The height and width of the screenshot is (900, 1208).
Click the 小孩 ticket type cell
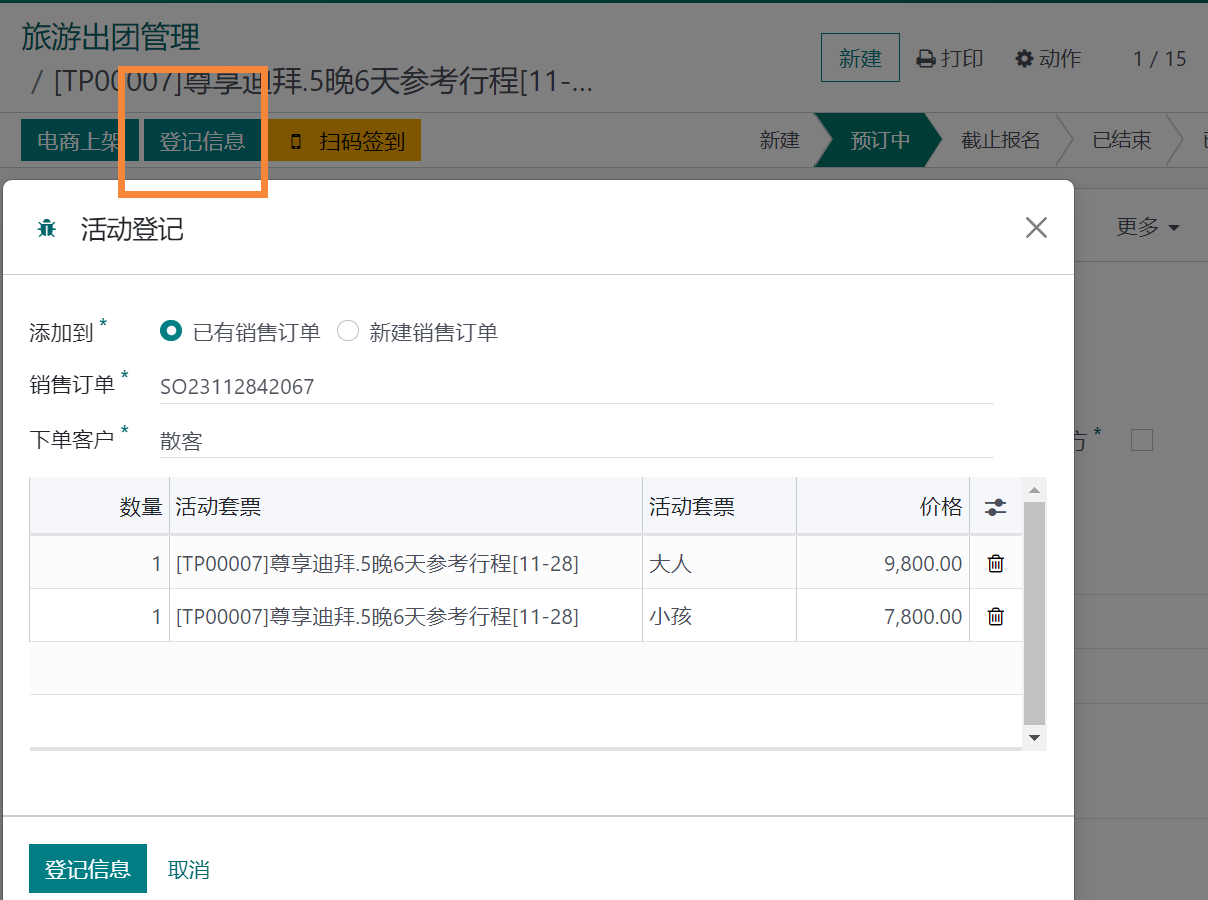[x=719, y=616]
